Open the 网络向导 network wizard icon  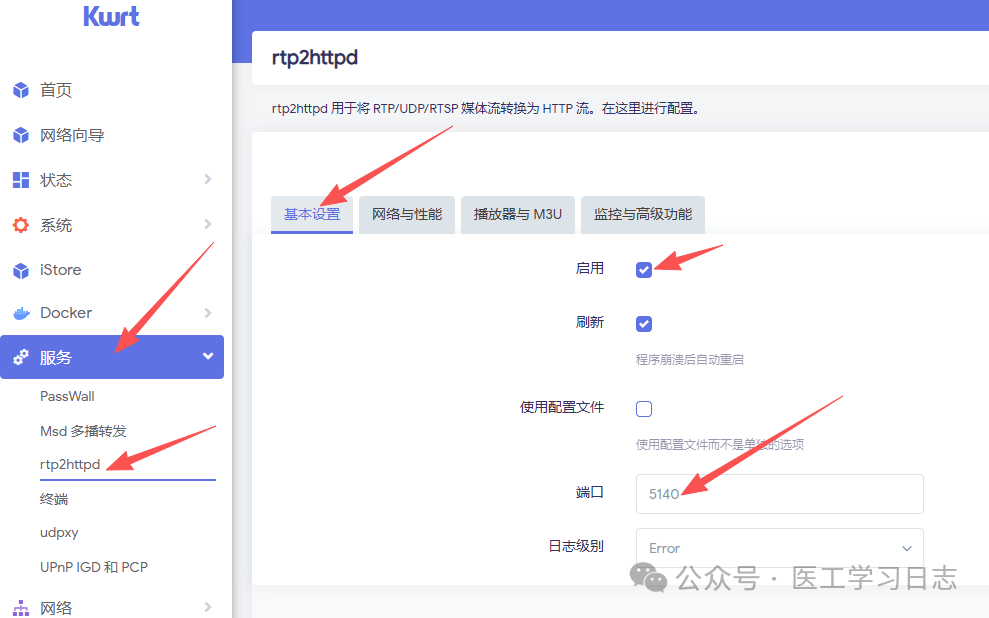[x=22, y=134]
